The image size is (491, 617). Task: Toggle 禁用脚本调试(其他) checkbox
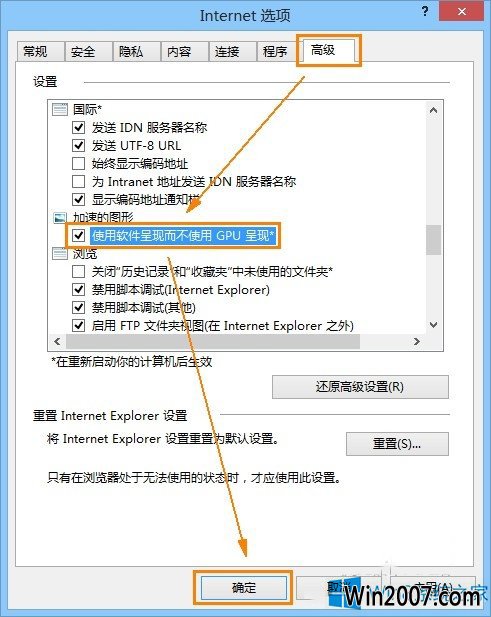[79, 307]
